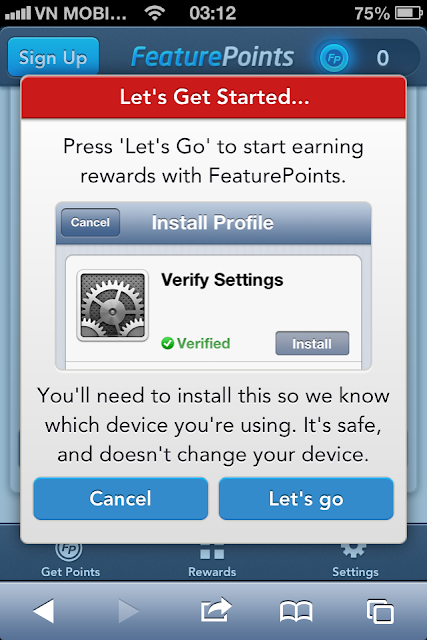Click the small Cancel in Install Profile bar
This screenshot has width=427, height=640.
pos(90,222)
